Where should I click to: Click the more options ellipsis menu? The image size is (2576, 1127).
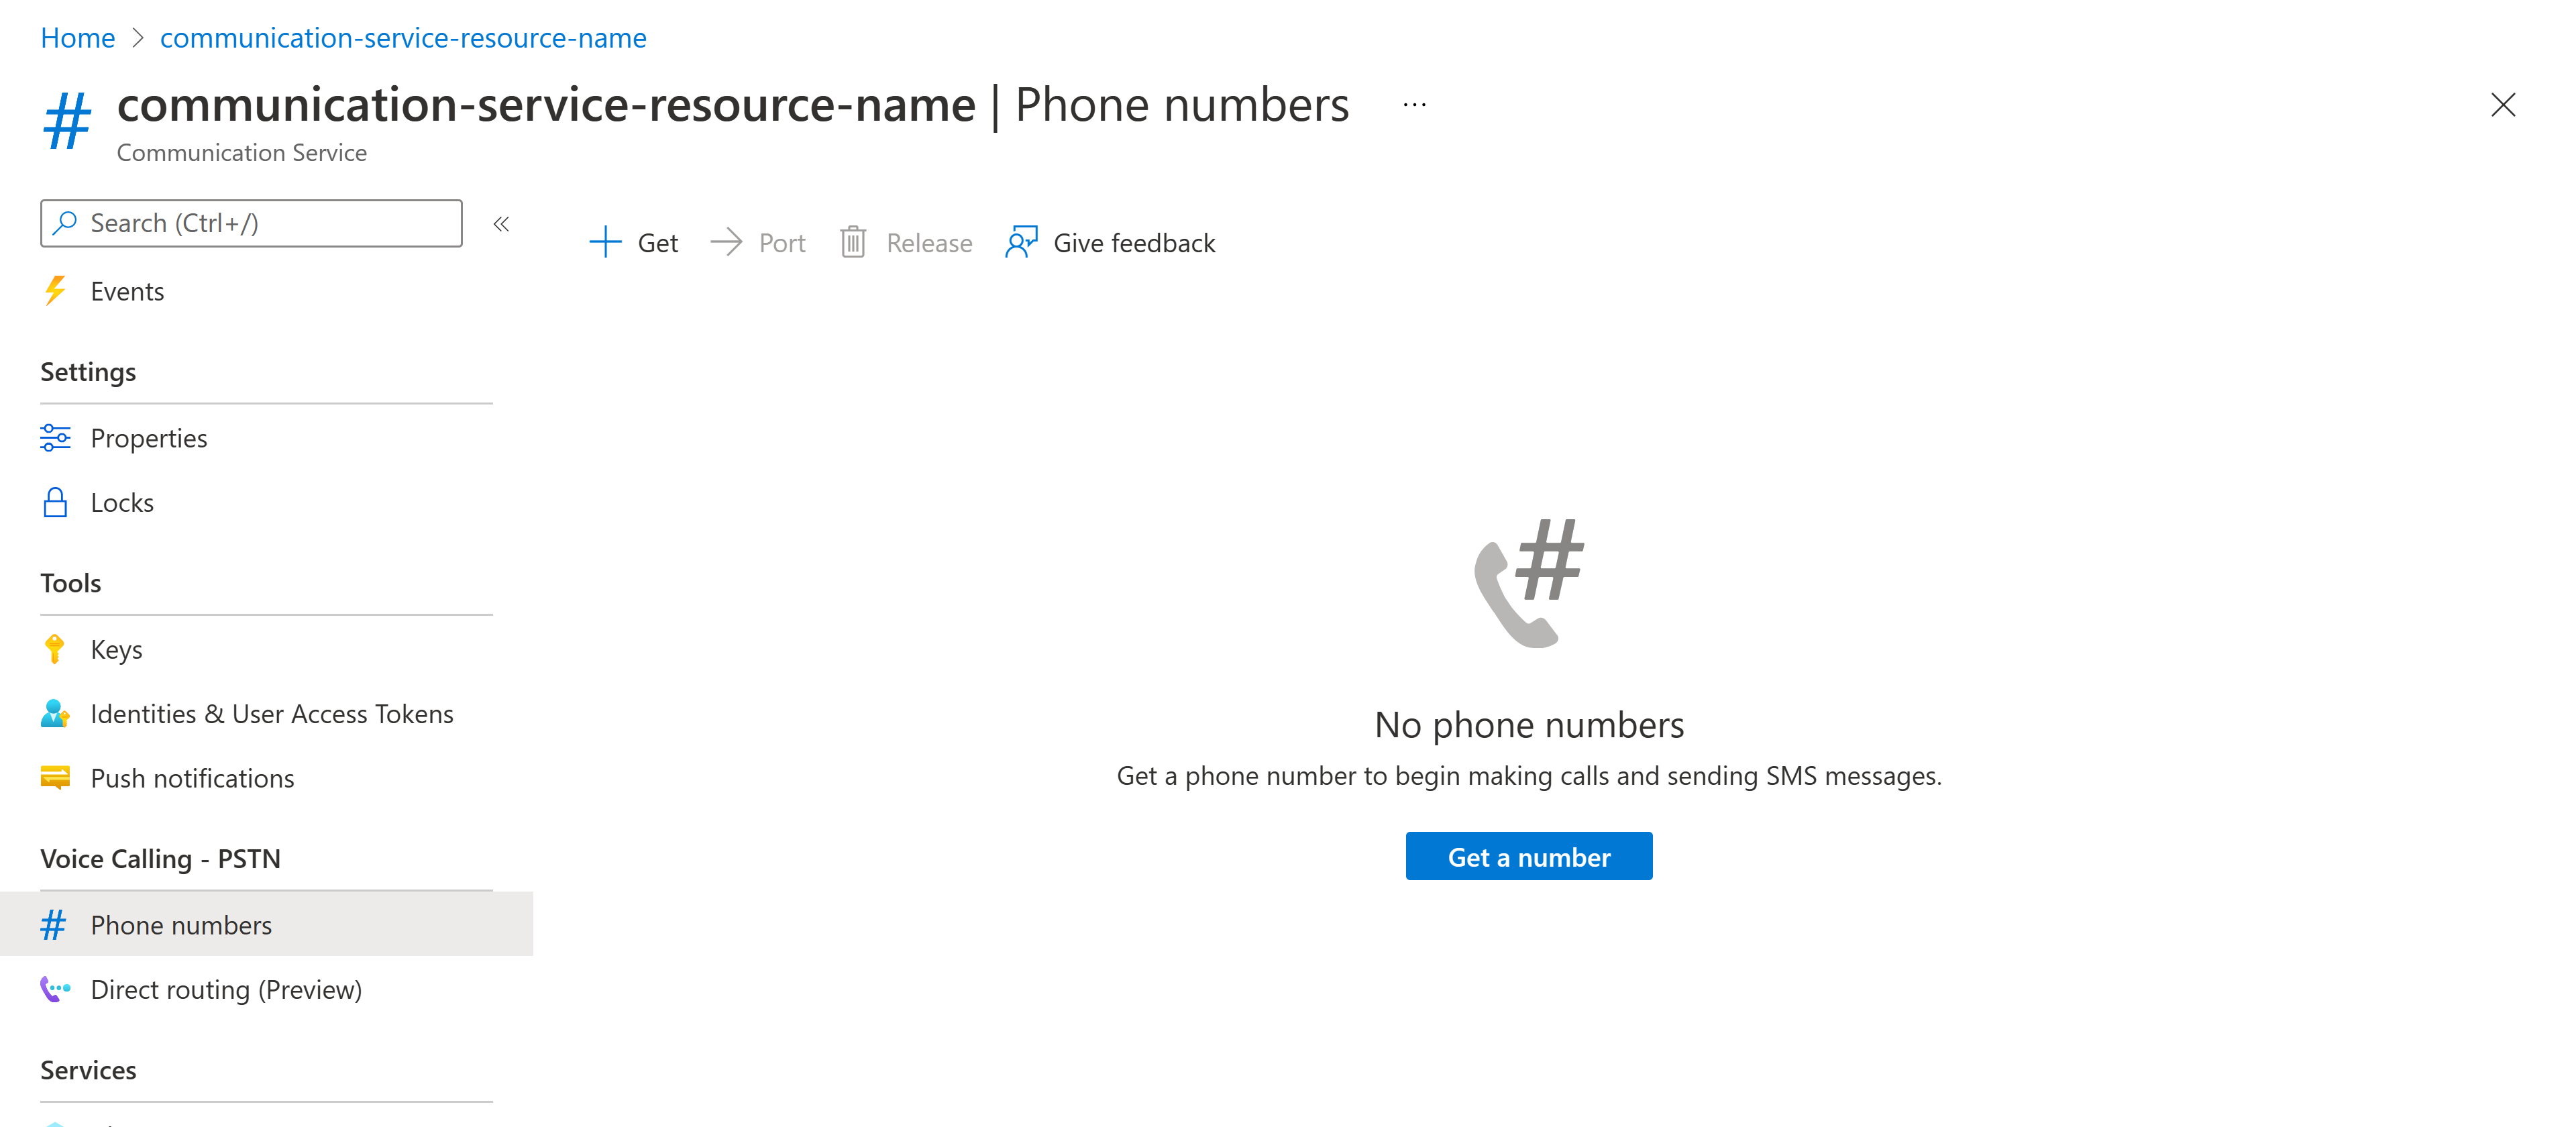[x=1415, y=103]
